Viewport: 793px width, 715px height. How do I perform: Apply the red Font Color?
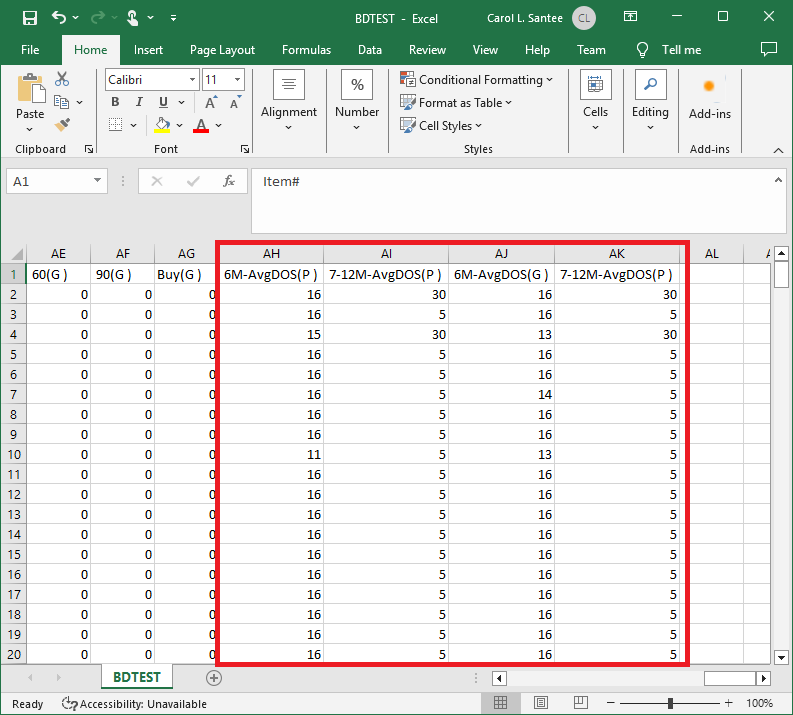(201, 125)
